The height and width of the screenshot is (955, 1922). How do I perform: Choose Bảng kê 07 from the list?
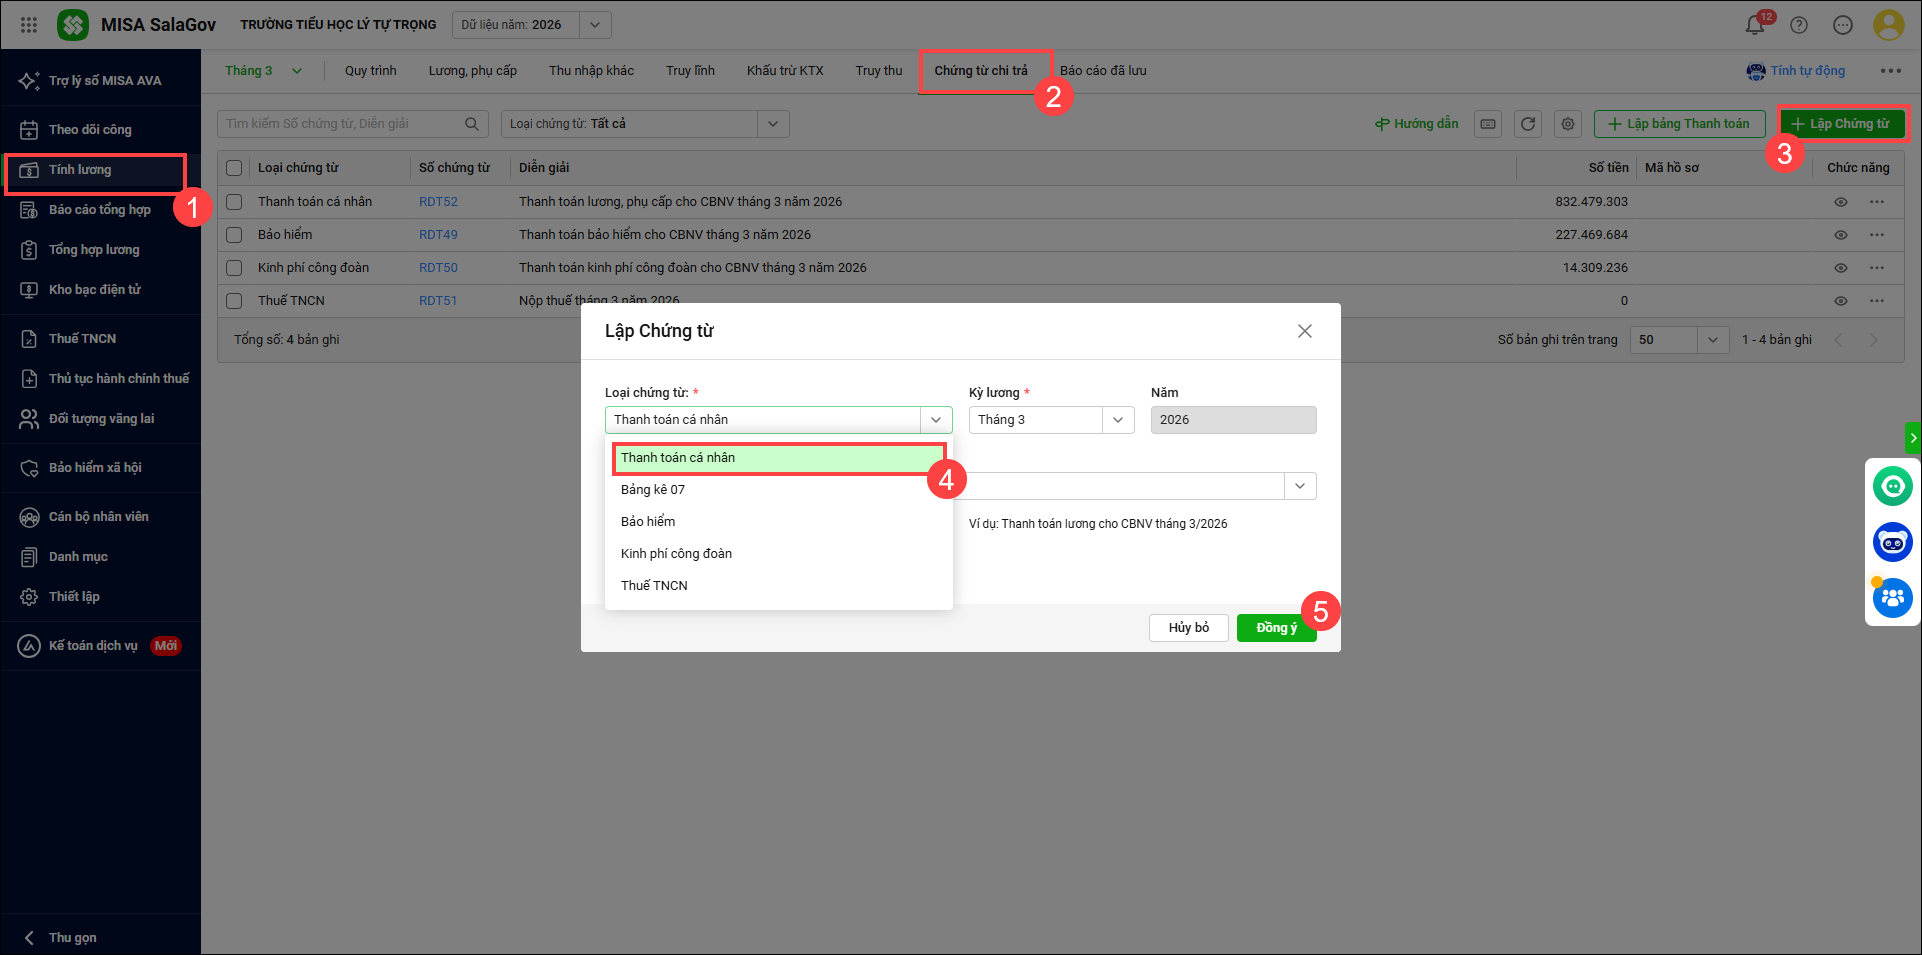pos(653,490)
